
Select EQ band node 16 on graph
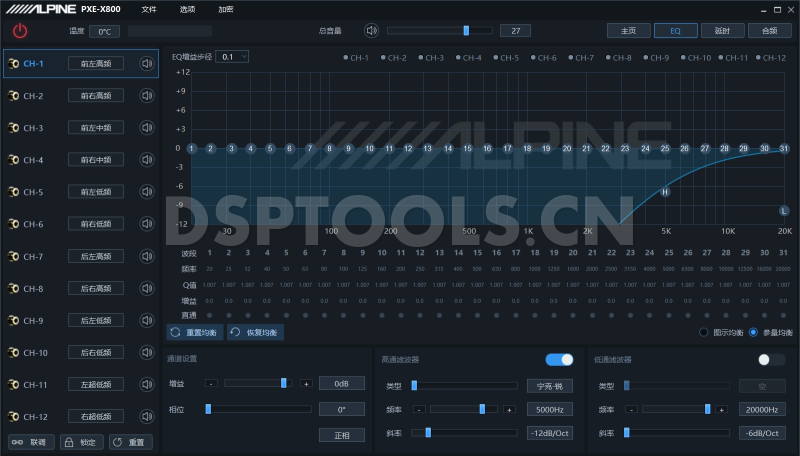point(487,148)
